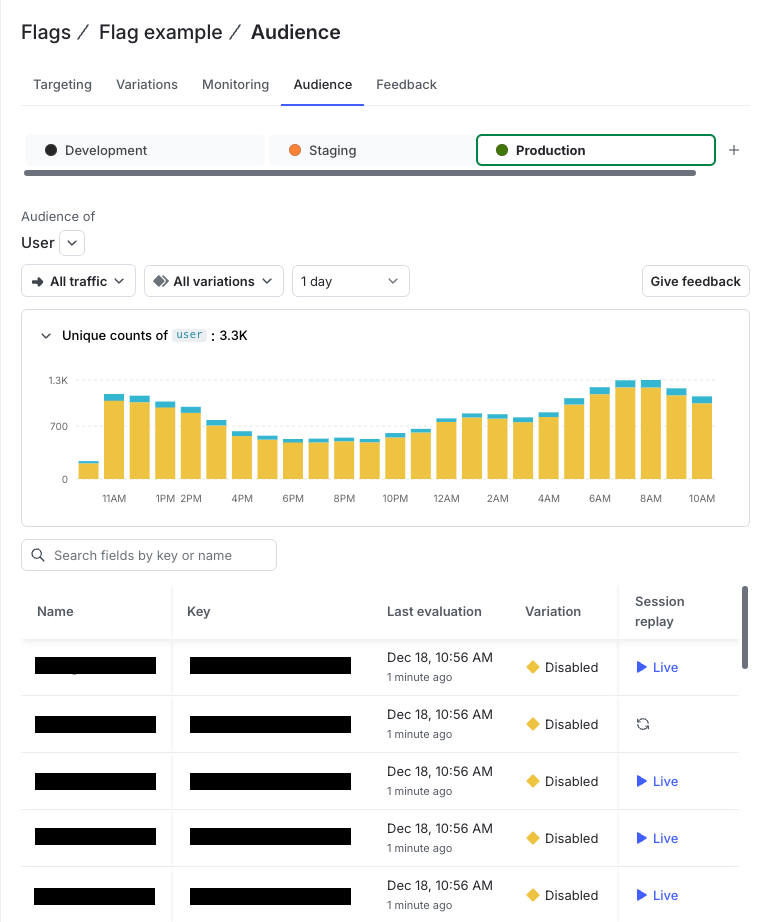
Task: Click the yellow Disabled diamond in the first row
Action: [533, 667]
